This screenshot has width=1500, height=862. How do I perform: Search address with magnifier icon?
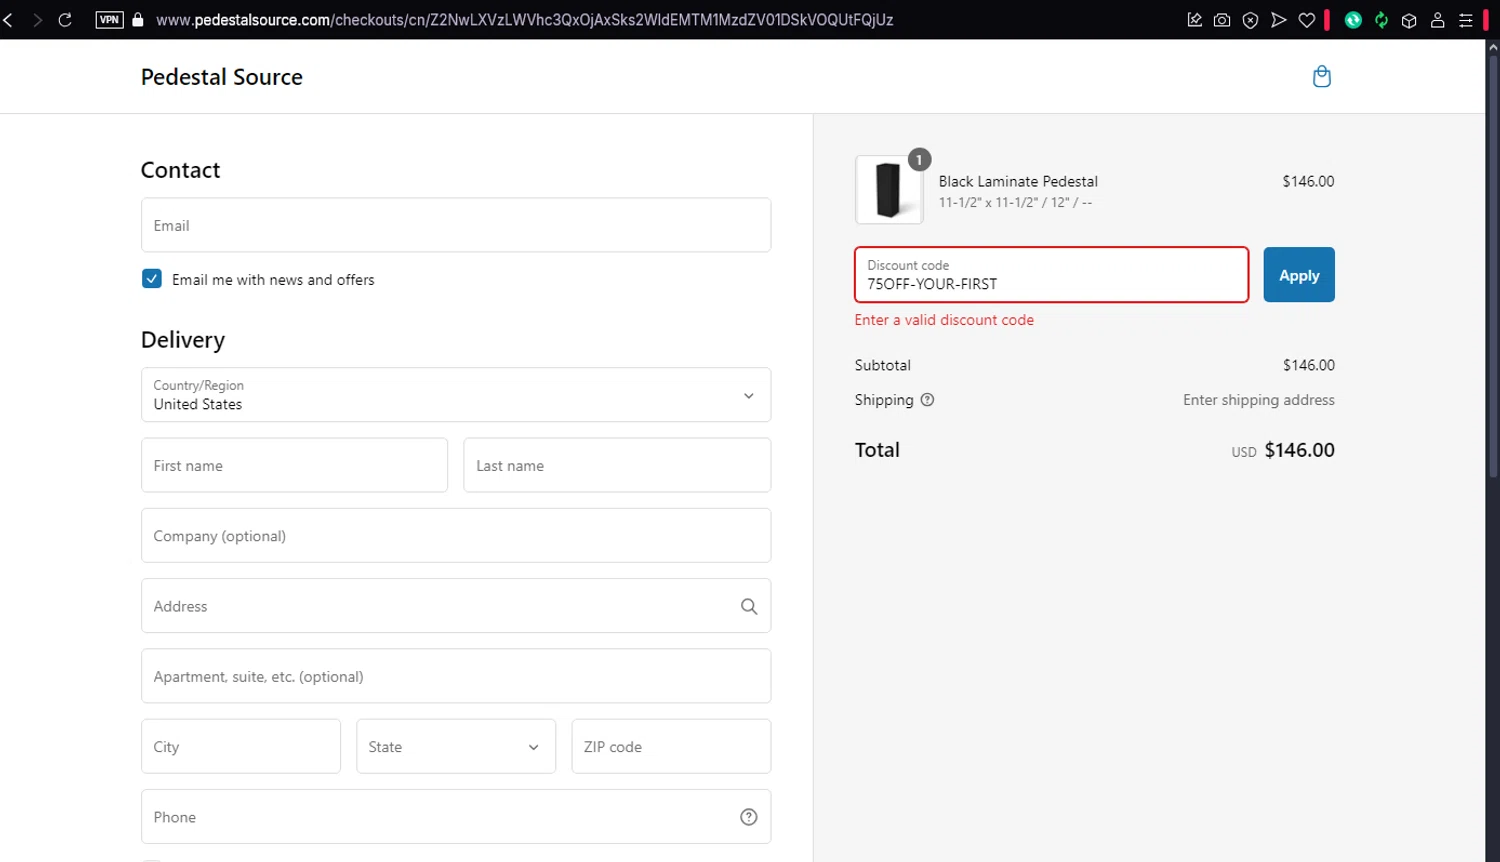[x=748, y=606]
